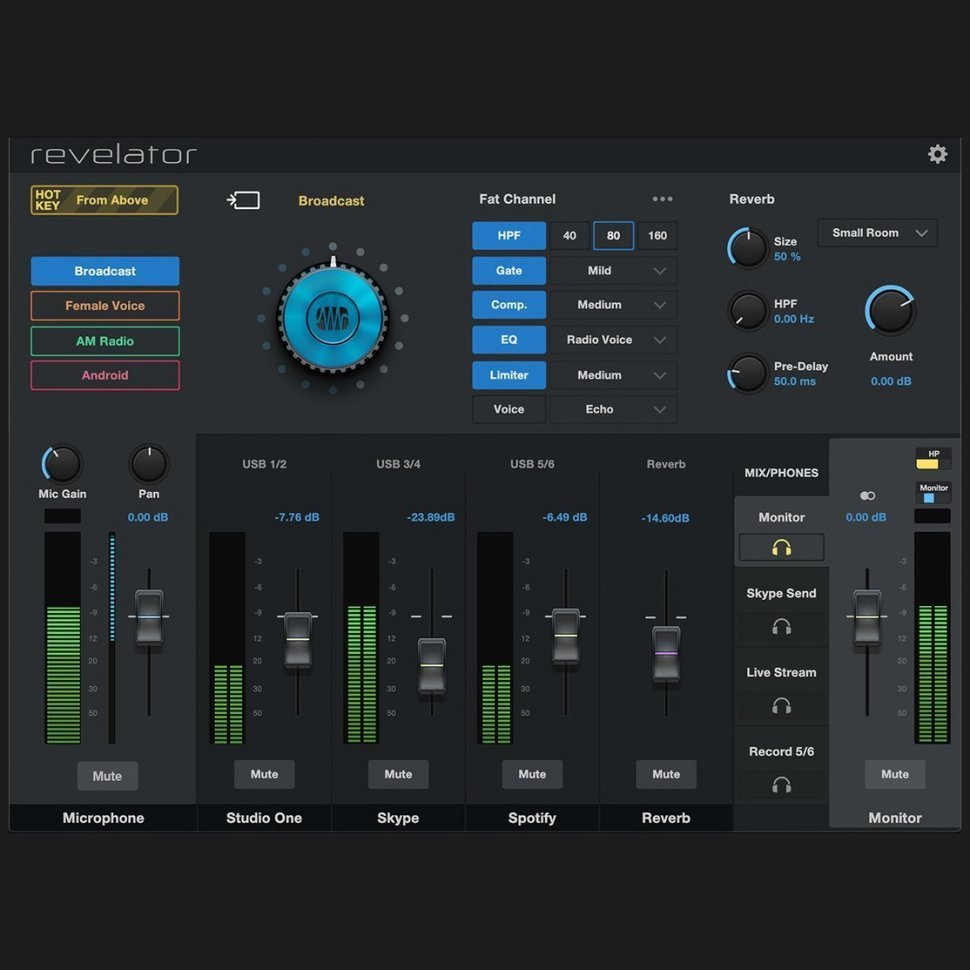This screenshot has width=970, height=970.
Task: Mute the Spotify channel
Action: click(532, 774)
